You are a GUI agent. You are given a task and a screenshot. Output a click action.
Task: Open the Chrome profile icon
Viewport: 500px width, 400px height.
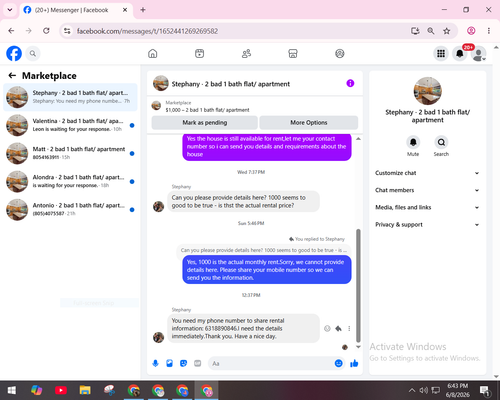tap(471, 31)
